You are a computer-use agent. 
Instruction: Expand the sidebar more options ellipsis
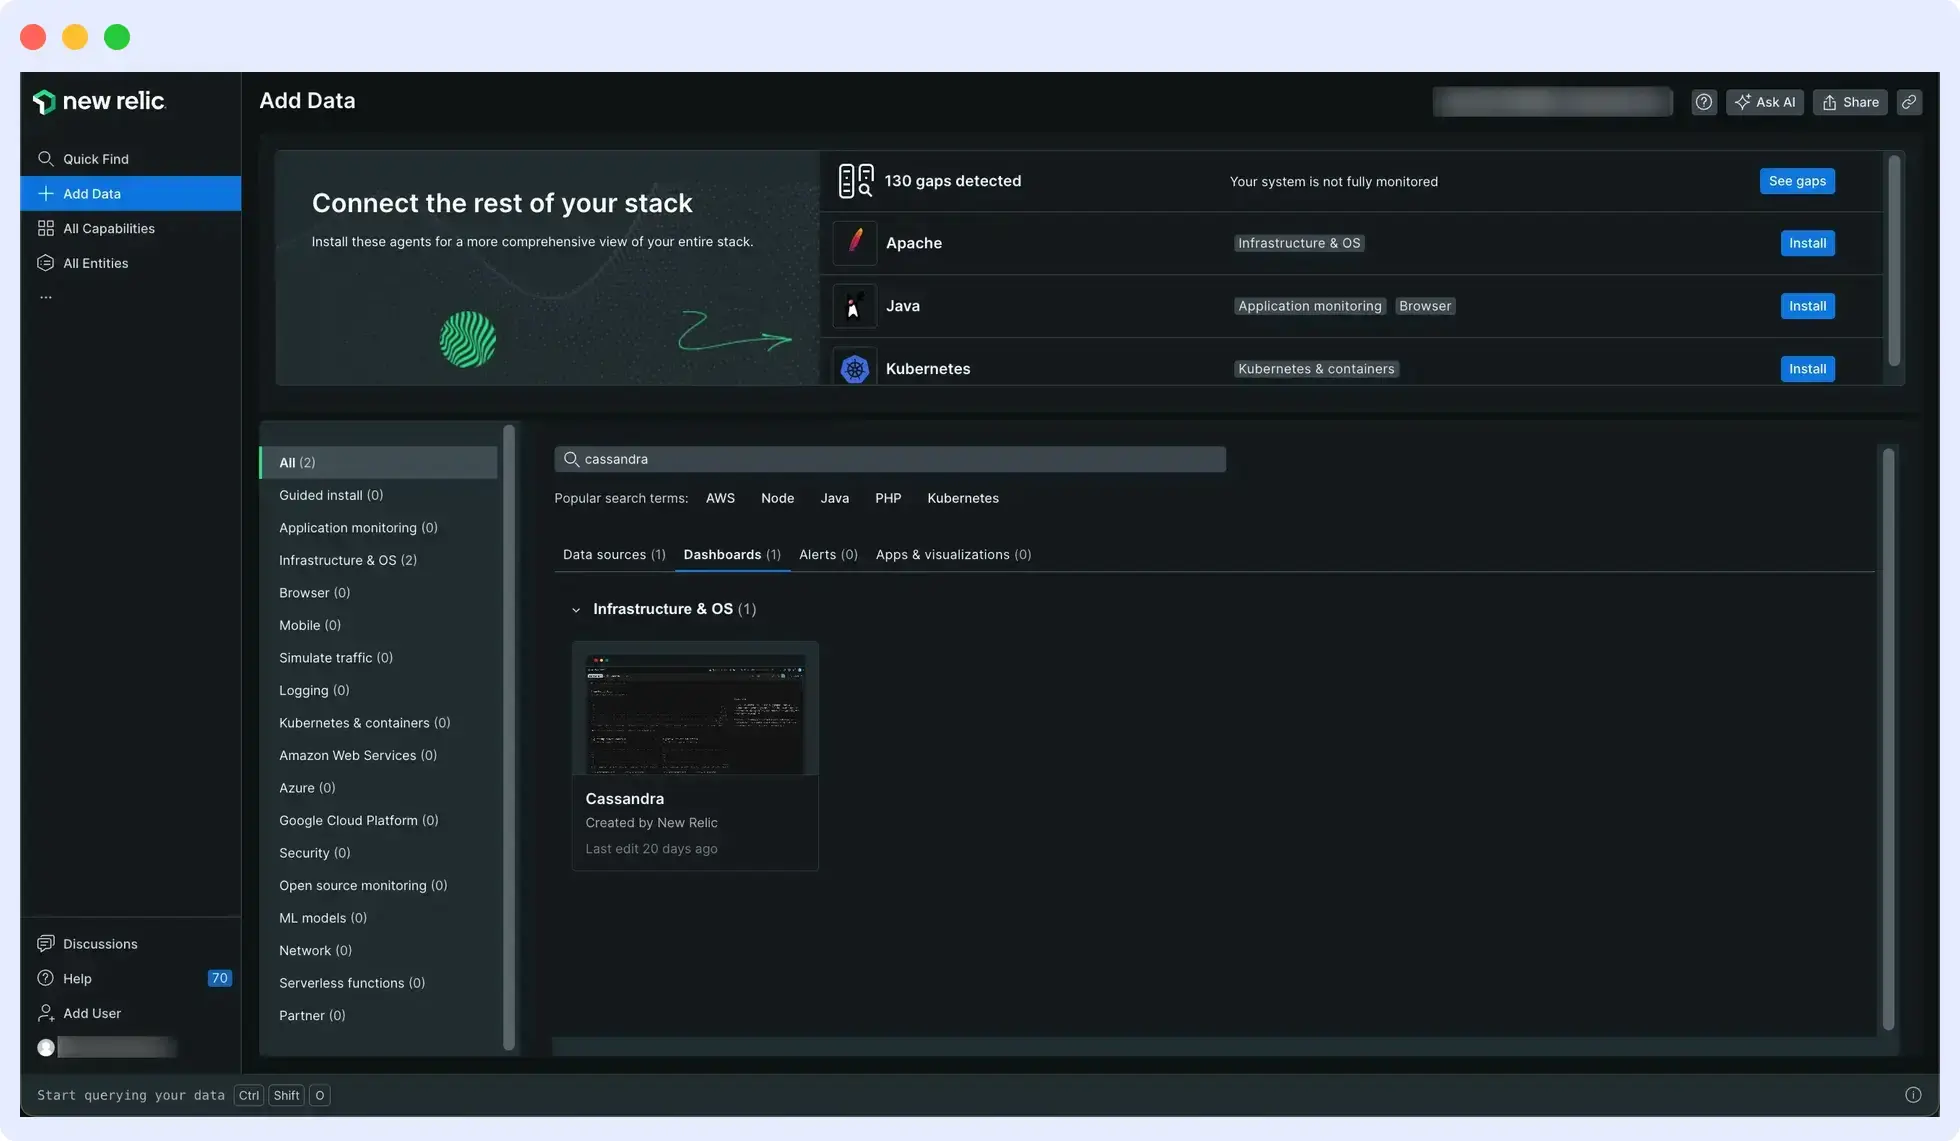[x=45, y=295]
